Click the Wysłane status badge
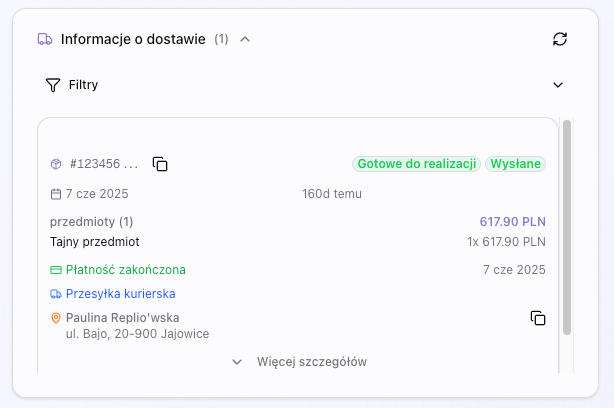 click(x=515, y=164)
